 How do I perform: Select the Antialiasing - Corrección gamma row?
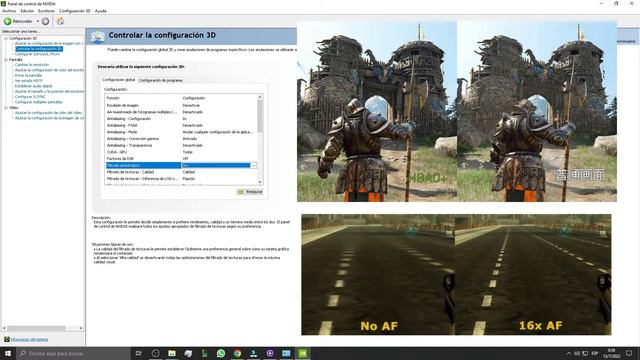[181, 139]
